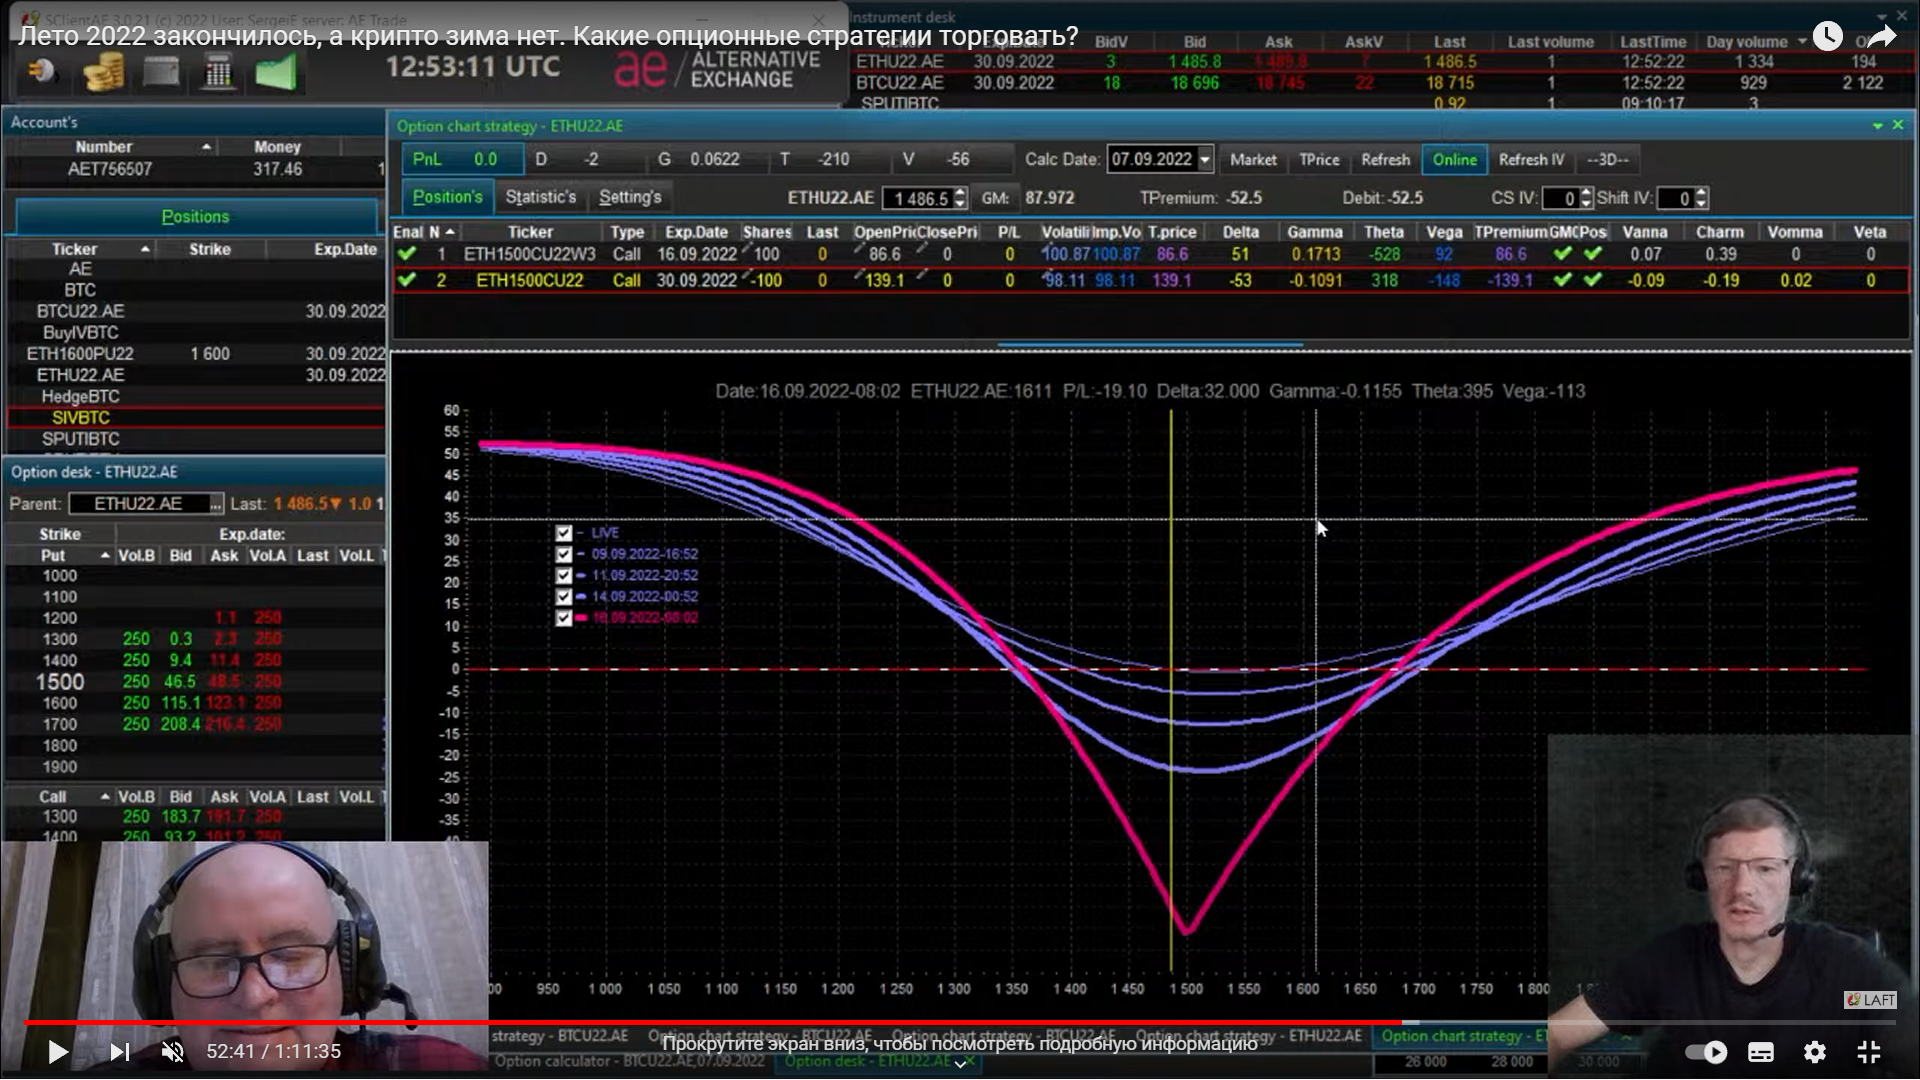
Task: Adjust the Shift IV stepper arrows
Action: pos(1702,198)
